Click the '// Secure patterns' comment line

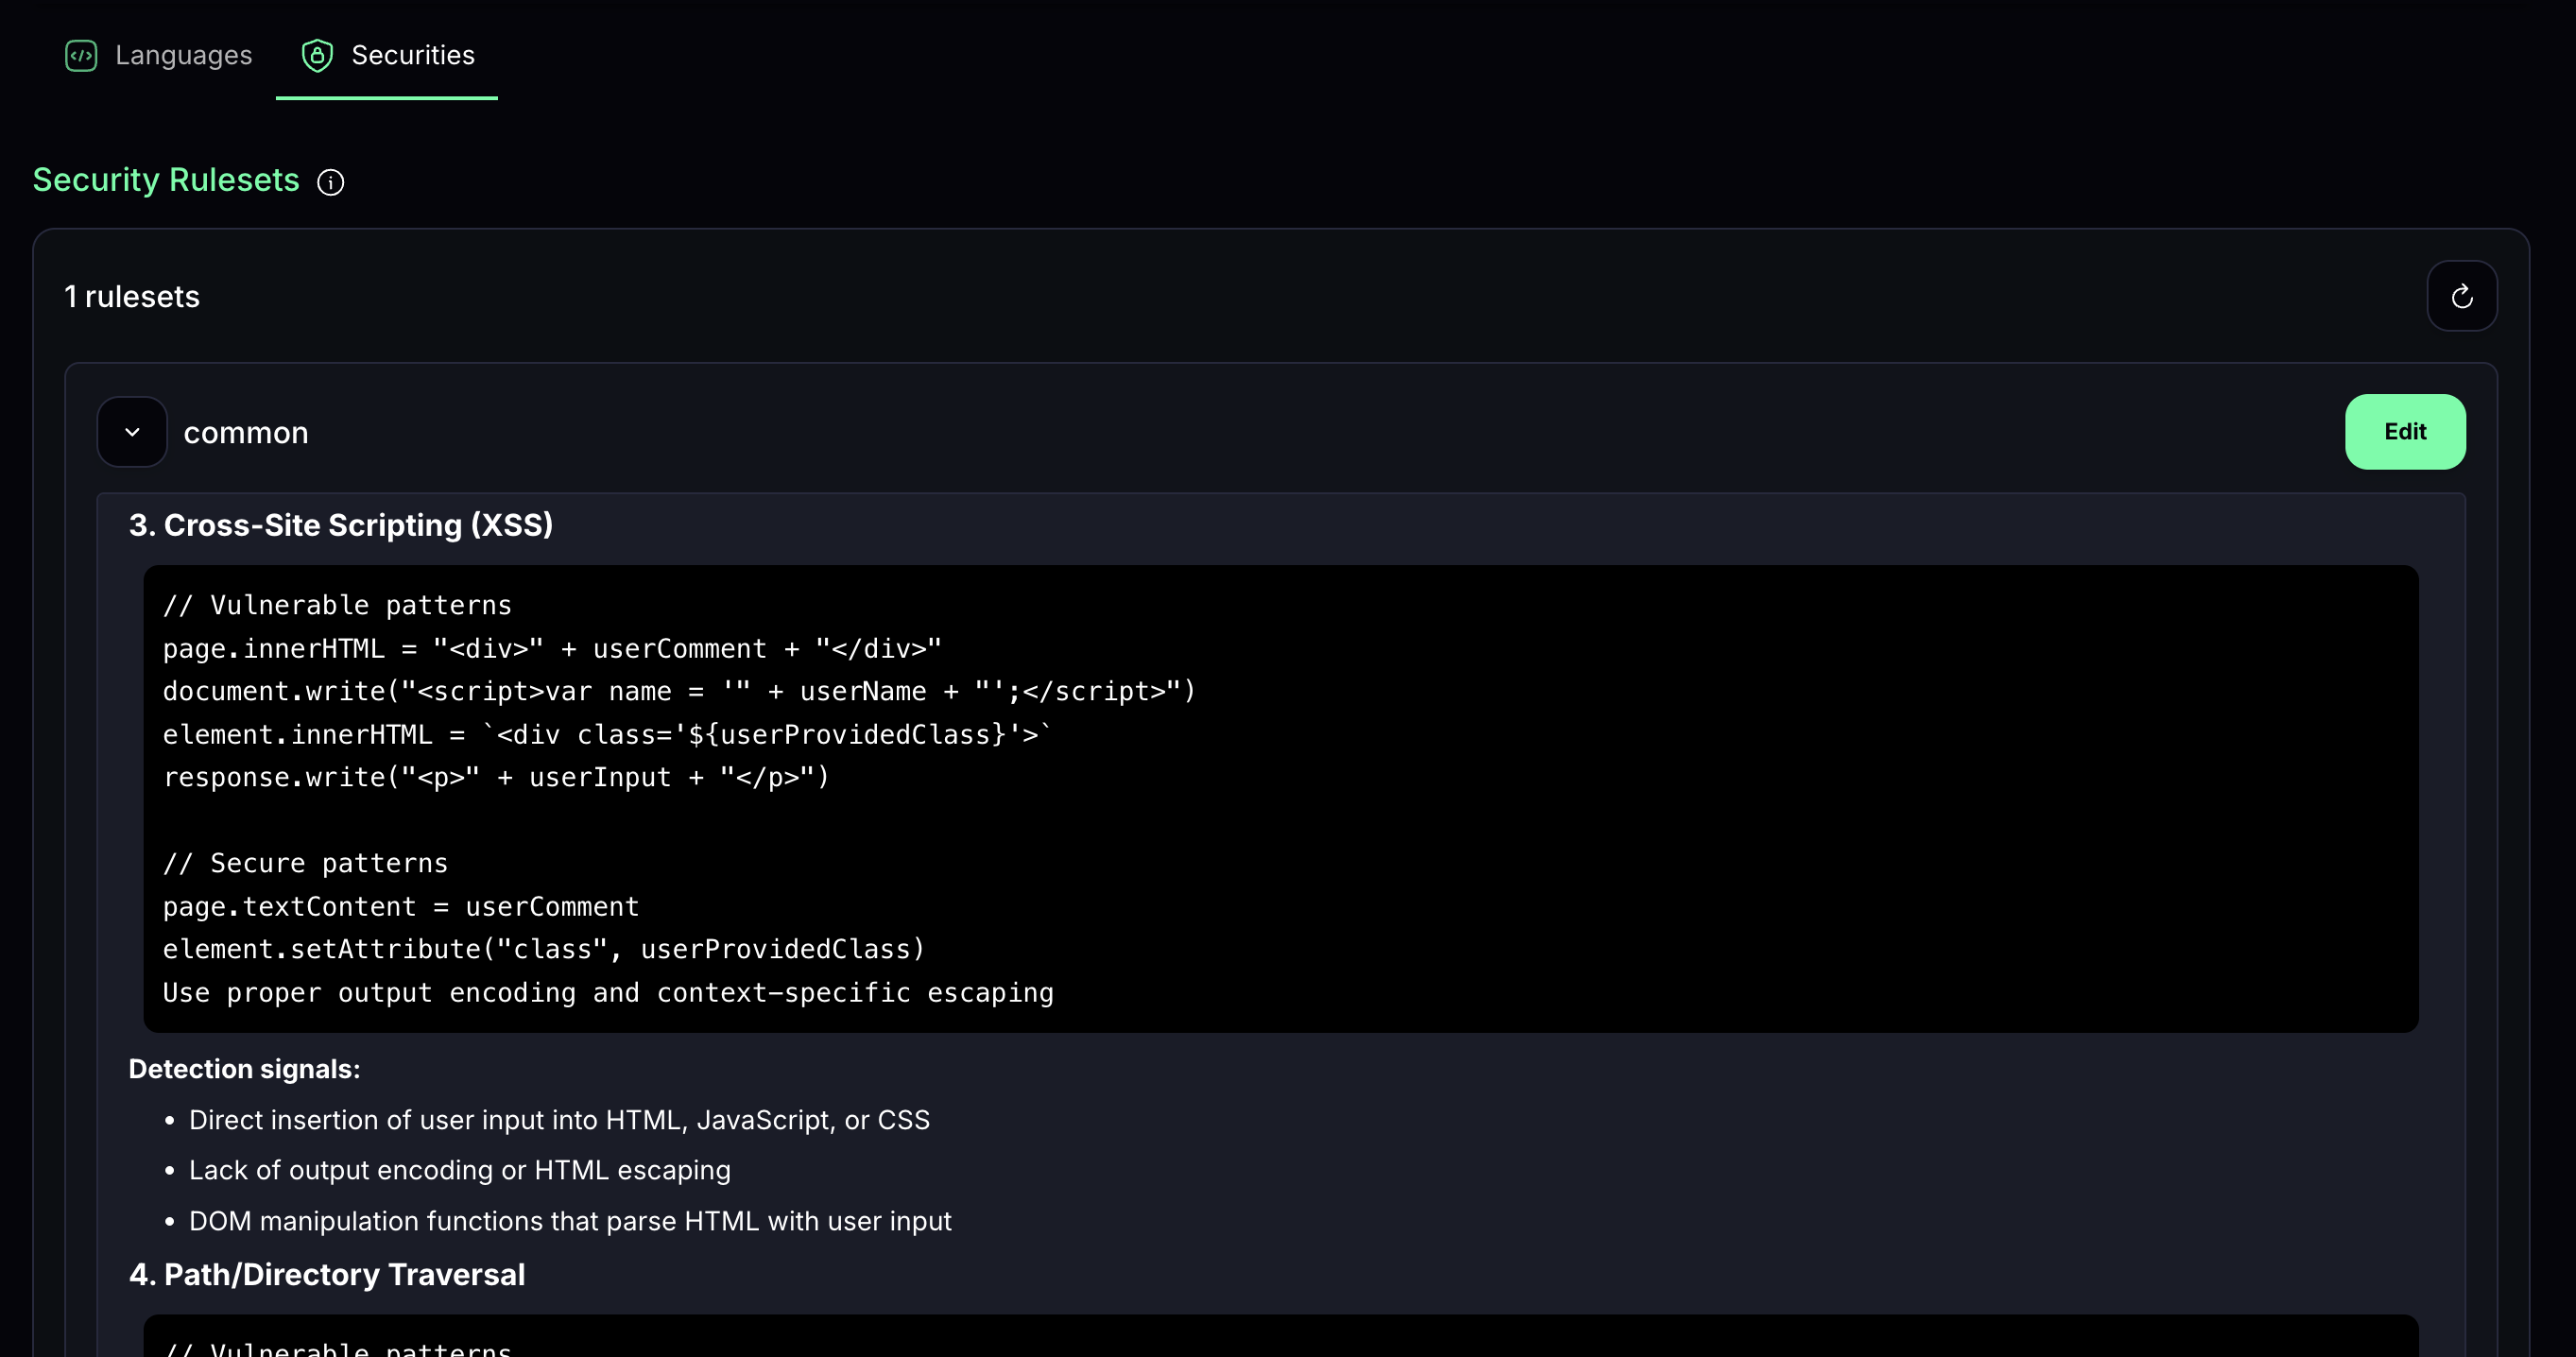[x=305, y=863]
